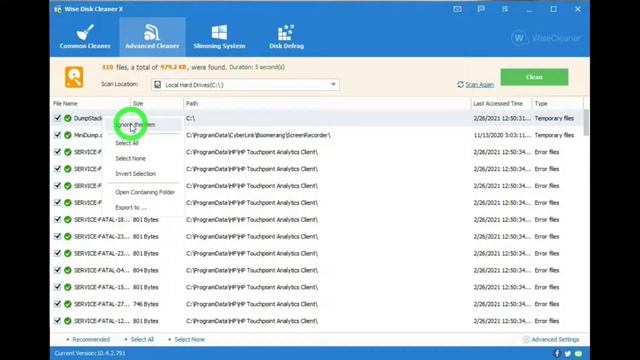640x360 pixels.
Task: Click the Advanced Settings gear icon
Action: pyautogui.click(x=526, y=340)
